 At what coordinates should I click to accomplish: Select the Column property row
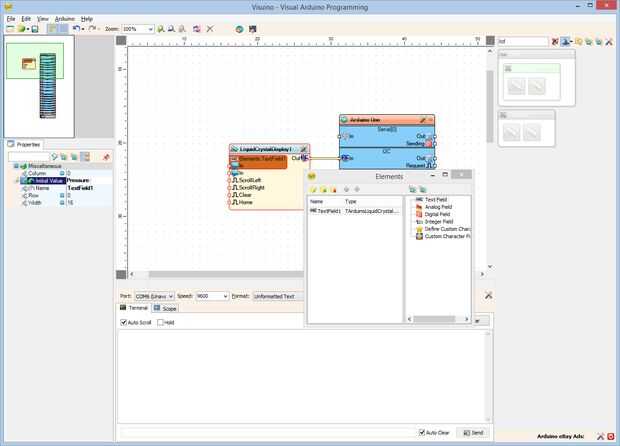[63, 173]
